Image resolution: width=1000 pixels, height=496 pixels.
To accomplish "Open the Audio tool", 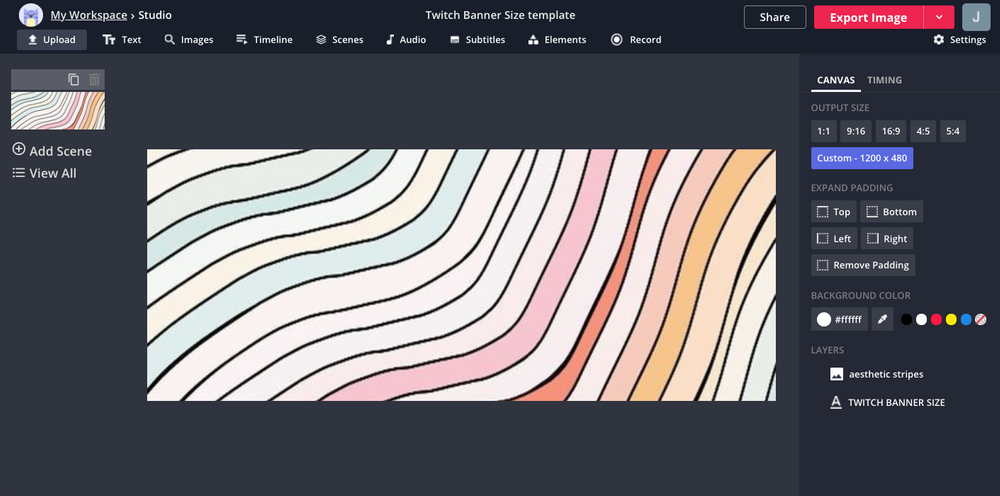I will (405, 40).
